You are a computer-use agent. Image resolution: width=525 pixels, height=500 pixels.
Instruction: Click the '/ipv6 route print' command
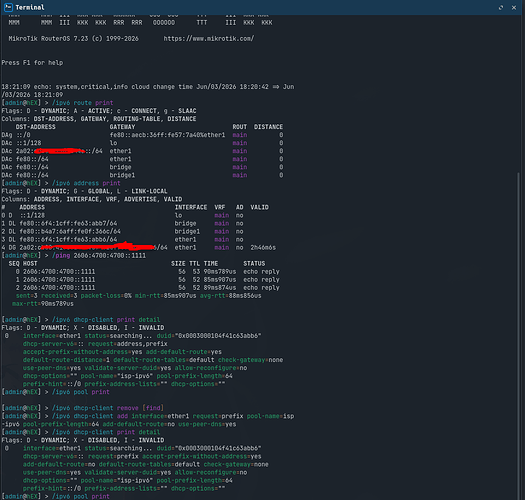(x=82, y=103)
